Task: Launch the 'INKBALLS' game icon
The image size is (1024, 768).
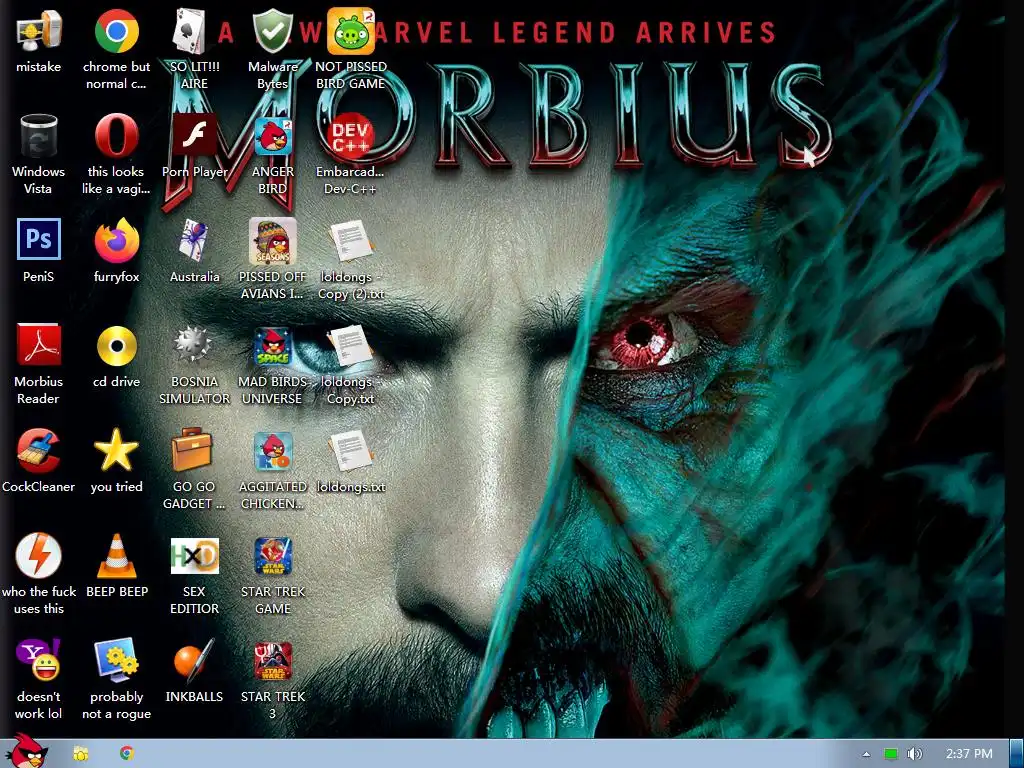Action: pos(194,661)
